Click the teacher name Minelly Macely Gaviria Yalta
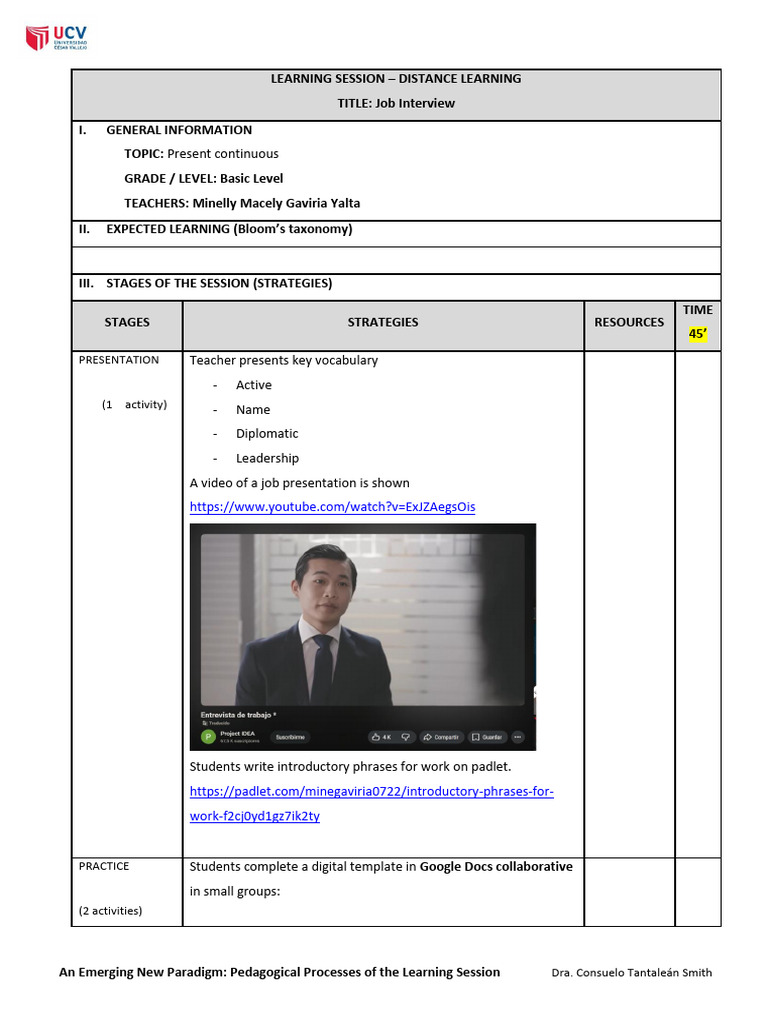Screen dimensions: 768x1024 point(276,203)
